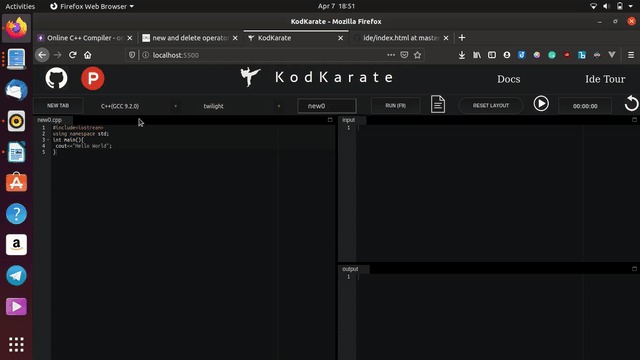The image size is (640, 360).
Task: Expand Firefox Web Browser app menu
Action: click(92, 6)
